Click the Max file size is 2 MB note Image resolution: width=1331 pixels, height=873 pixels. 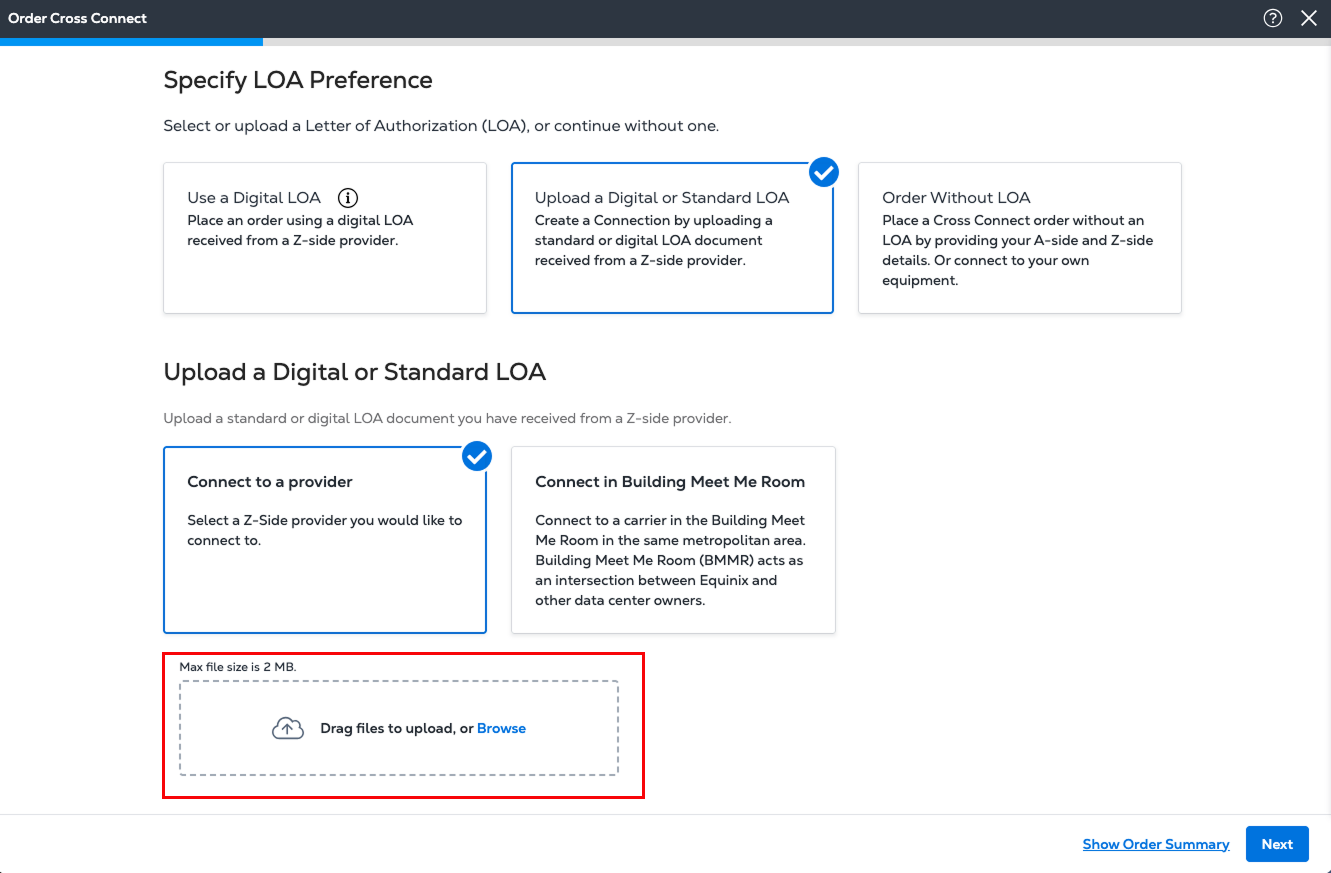[238, 667]
